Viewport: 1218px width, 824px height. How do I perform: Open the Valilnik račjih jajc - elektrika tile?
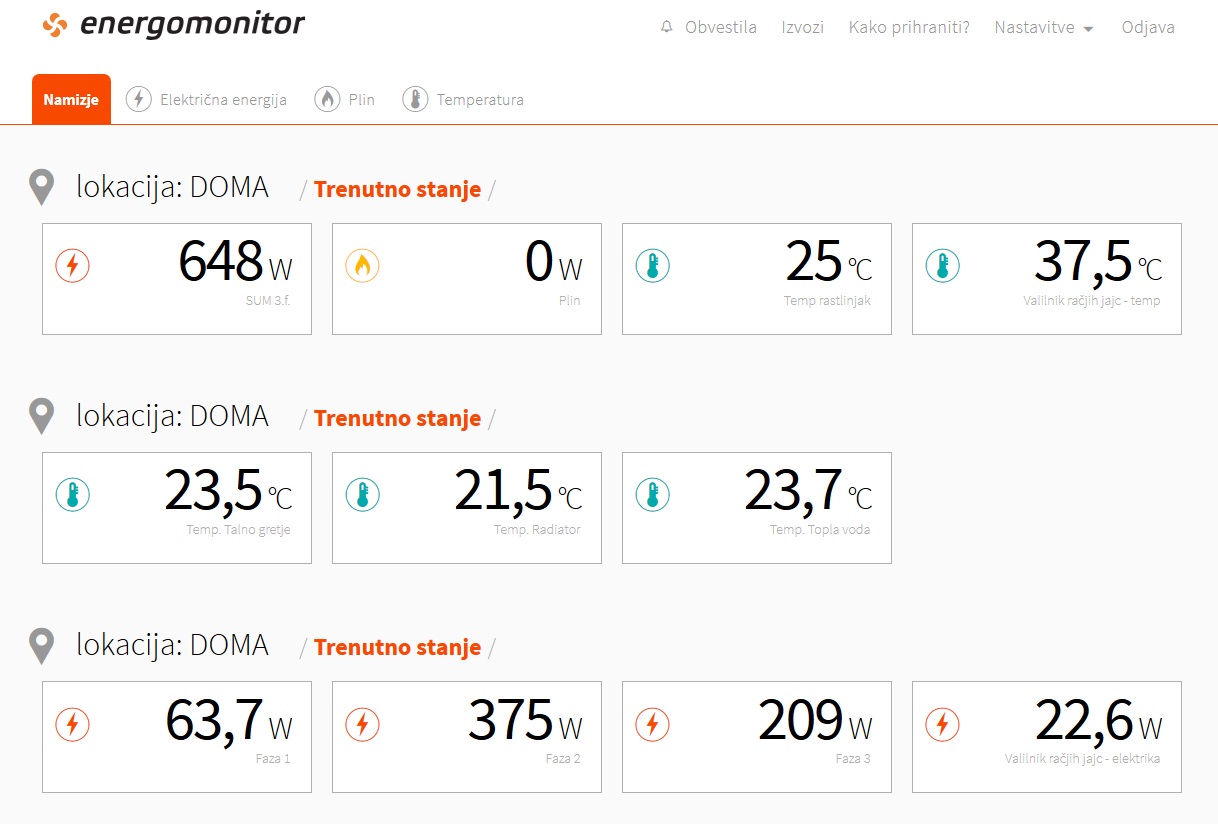point(1047,737)
